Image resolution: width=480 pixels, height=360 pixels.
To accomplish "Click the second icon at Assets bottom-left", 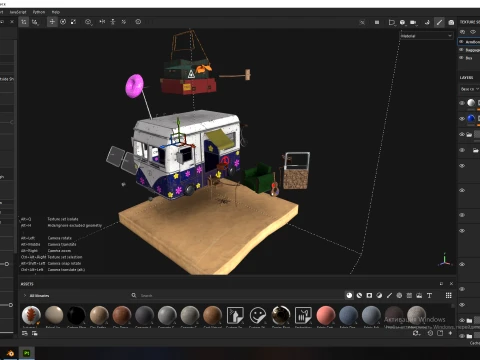I will 34,333.
